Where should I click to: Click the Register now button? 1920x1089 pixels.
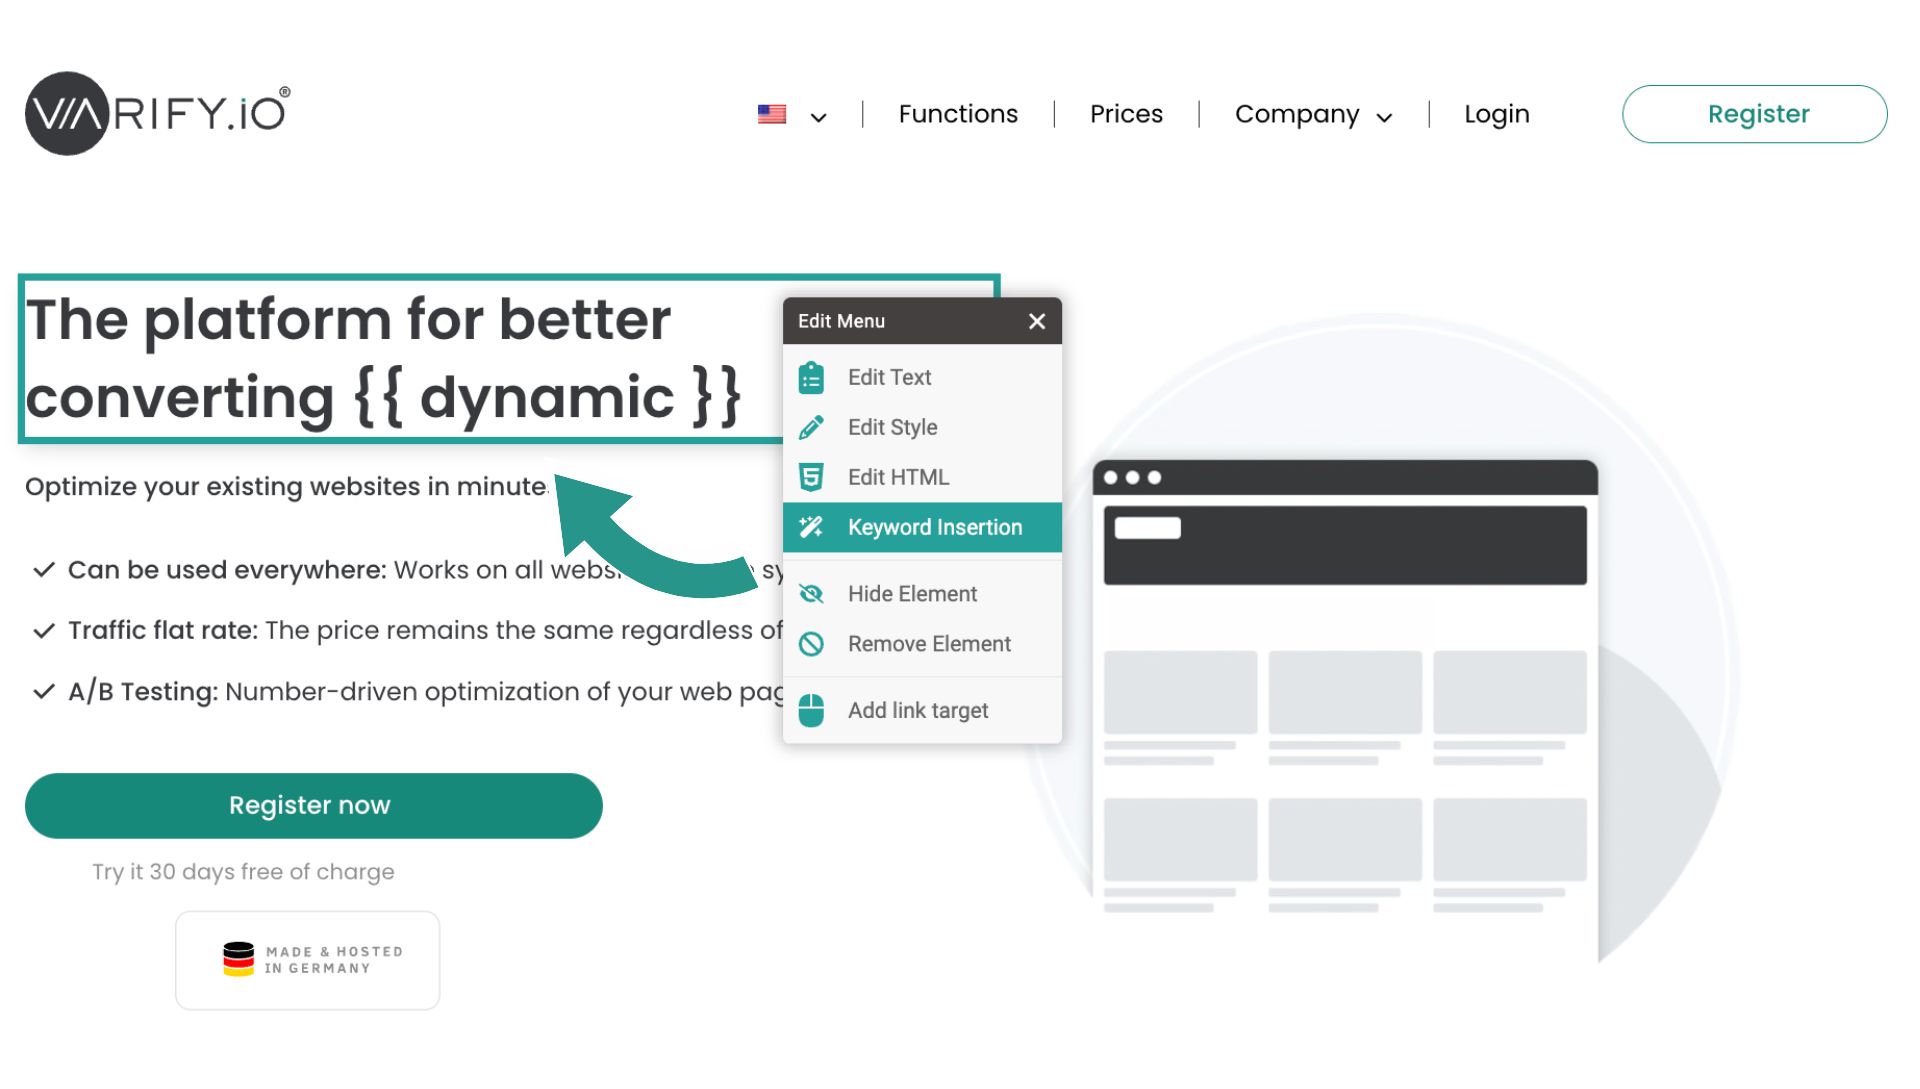coord(314,806)
